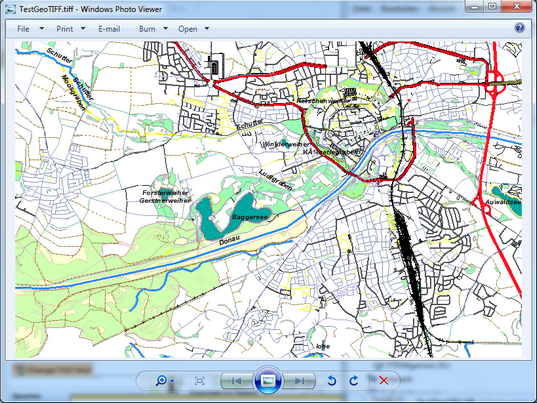The image size is (537, 403).
Task: Go to the previous image
Action: pos(236,381)
